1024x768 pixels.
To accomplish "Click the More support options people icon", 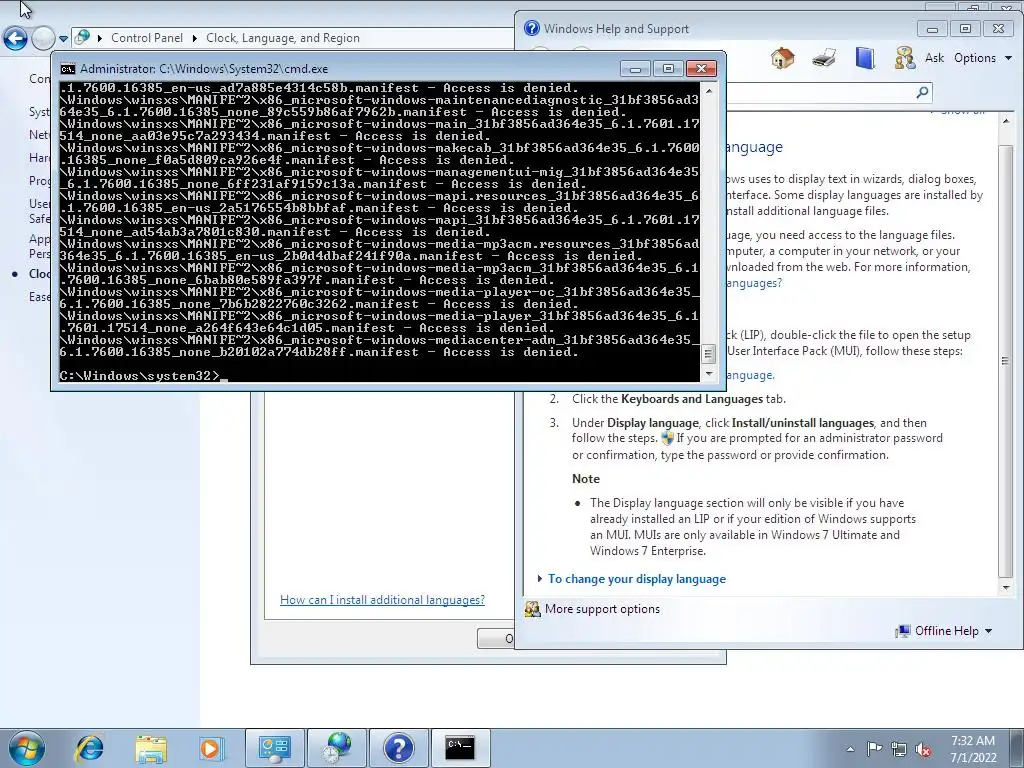I will [533, 609].
